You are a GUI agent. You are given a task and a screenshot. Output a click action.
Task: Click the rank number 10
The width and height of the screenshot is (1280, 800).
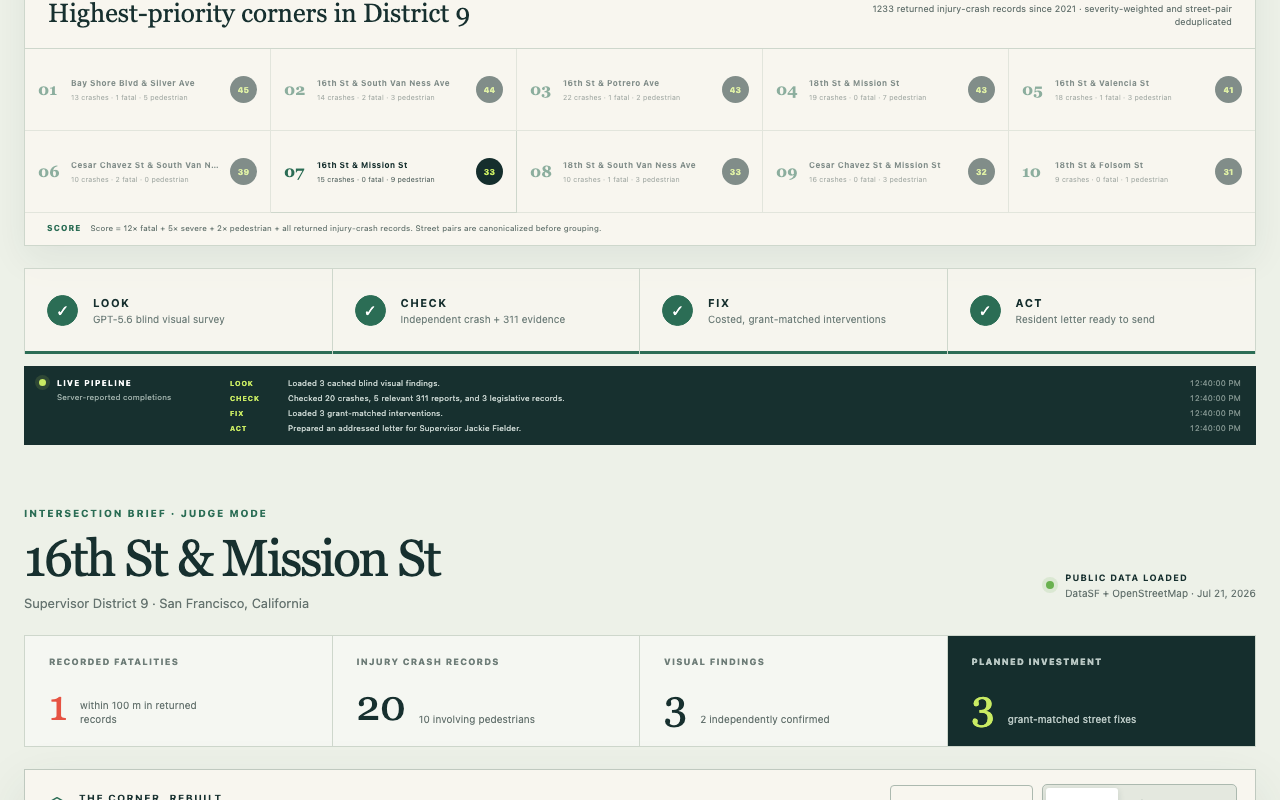point(1031,173)
